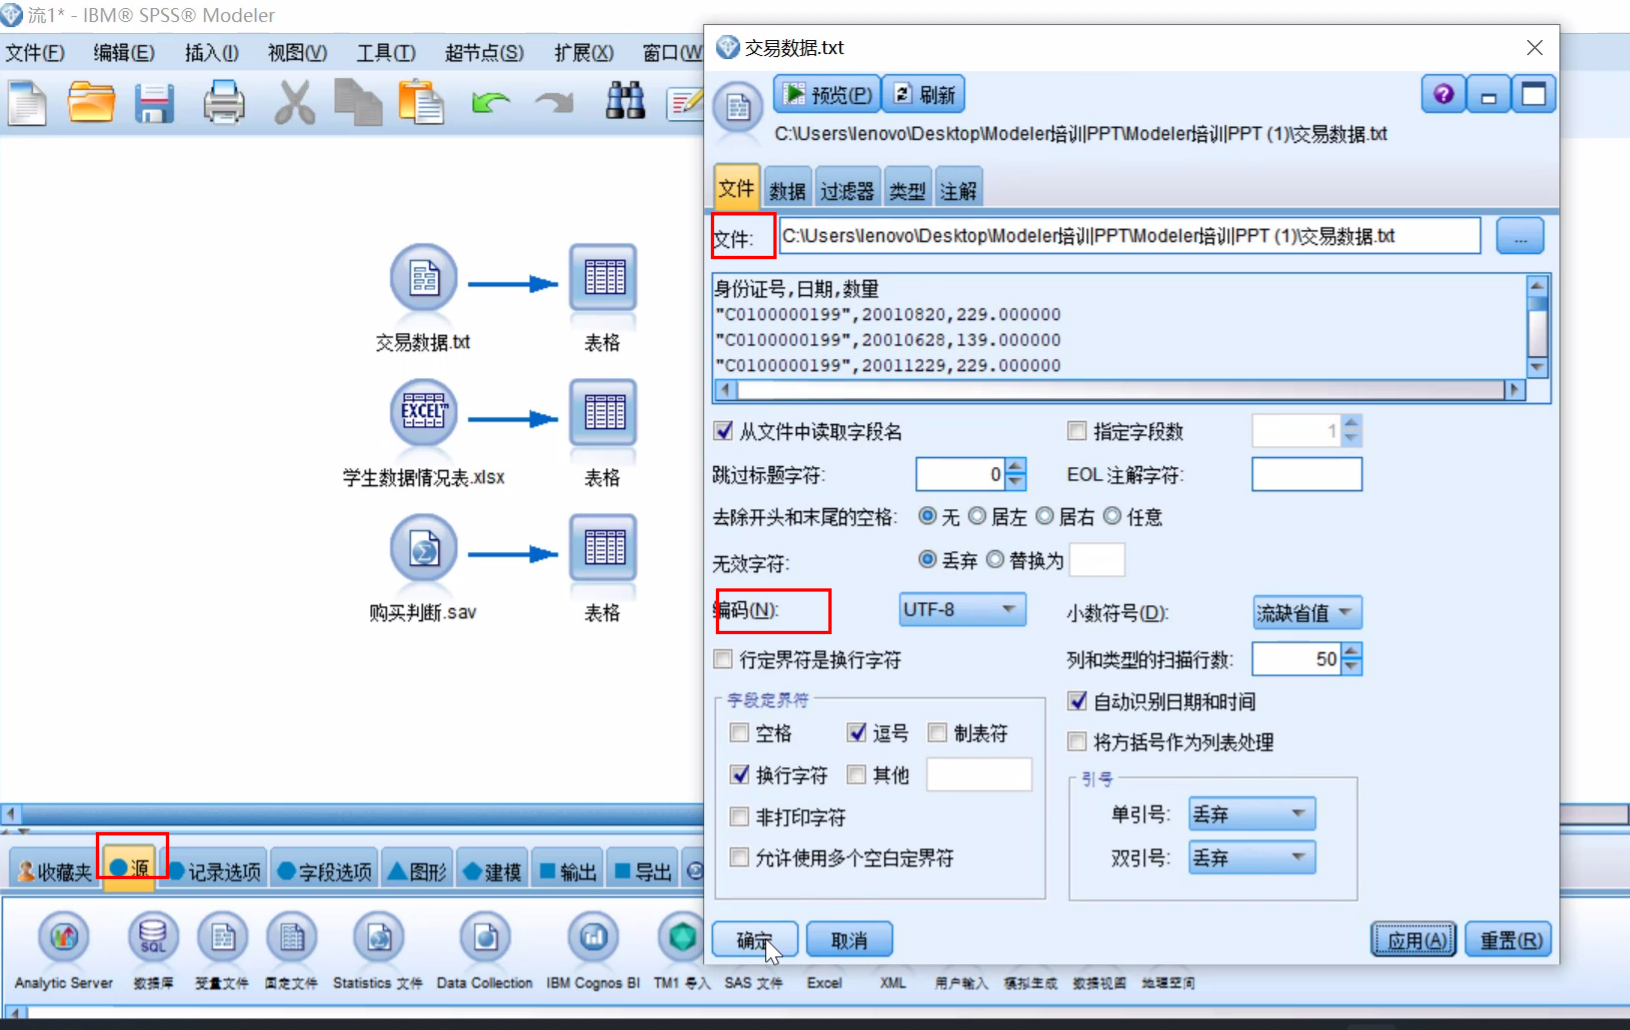Pick the 数据库 SQL palette node
The image size is (1630, 1030).
[x=153, y=938]
